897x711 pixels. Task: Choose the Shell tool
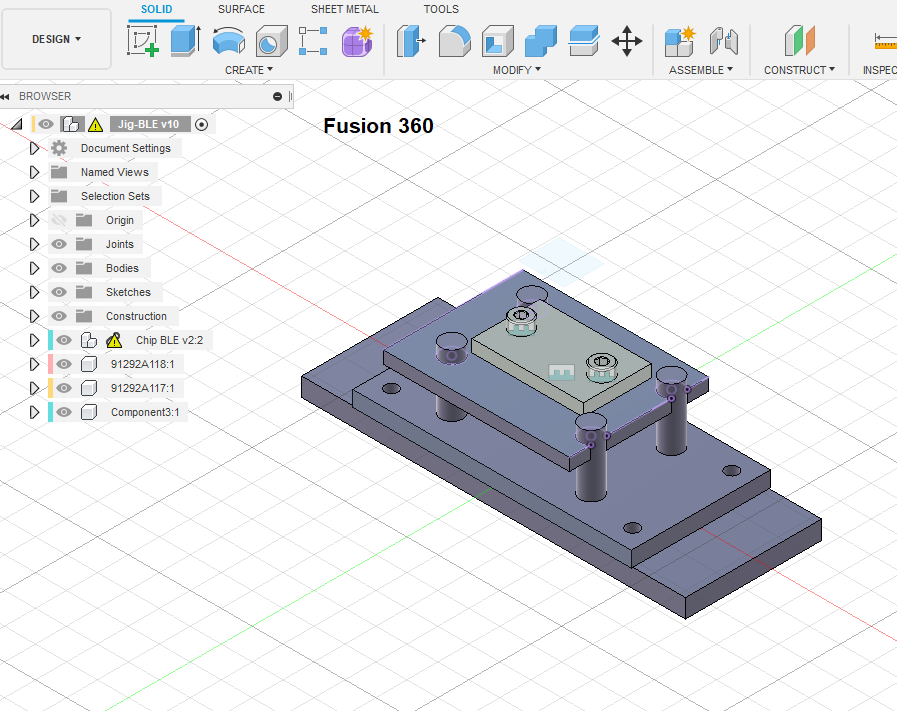pos(498,41)
